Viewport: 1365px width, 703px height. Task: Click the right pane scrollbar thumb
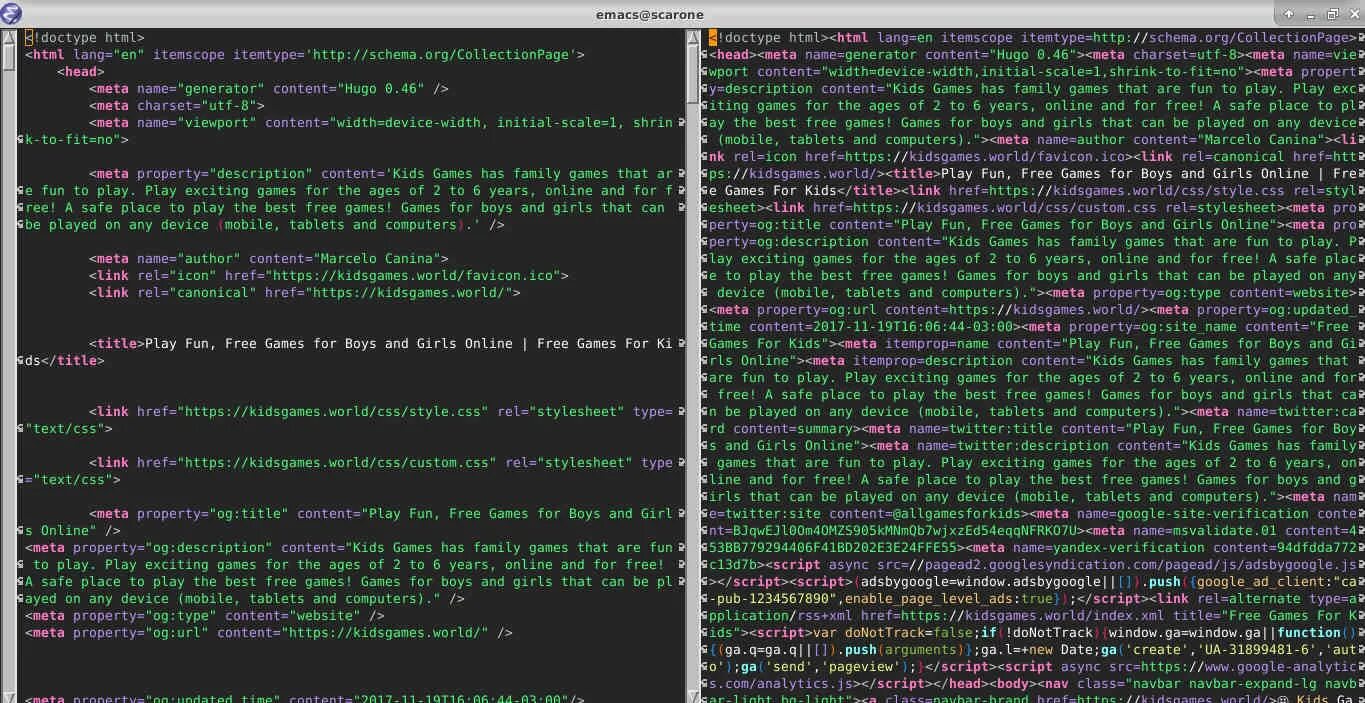[694, 75]
